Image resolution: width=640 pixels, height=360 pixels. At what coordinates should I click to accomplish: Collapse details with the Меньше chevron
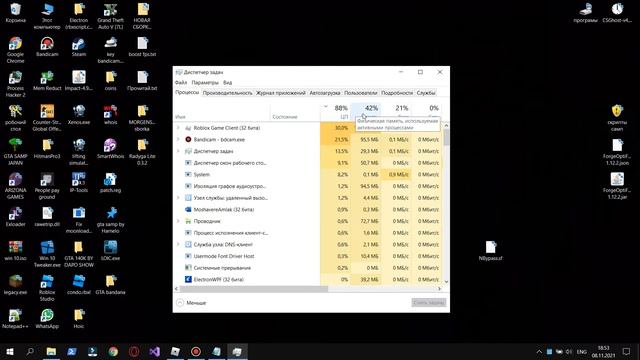(x=180, y=303)
